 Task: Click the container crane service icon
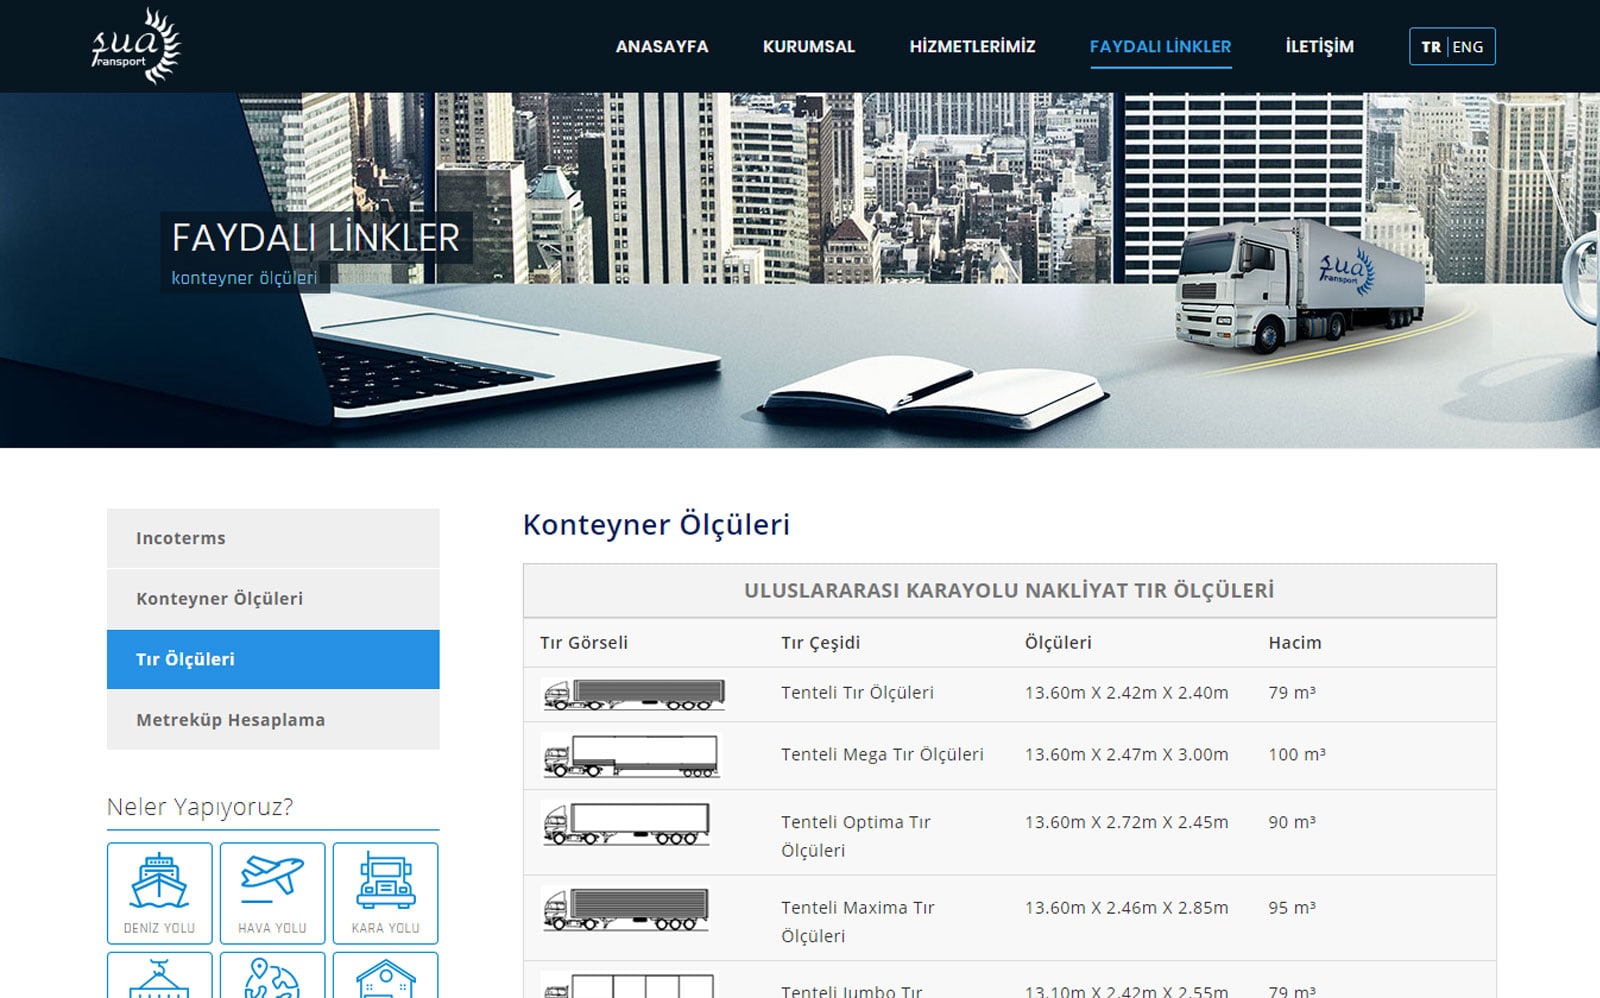point(157,975)
